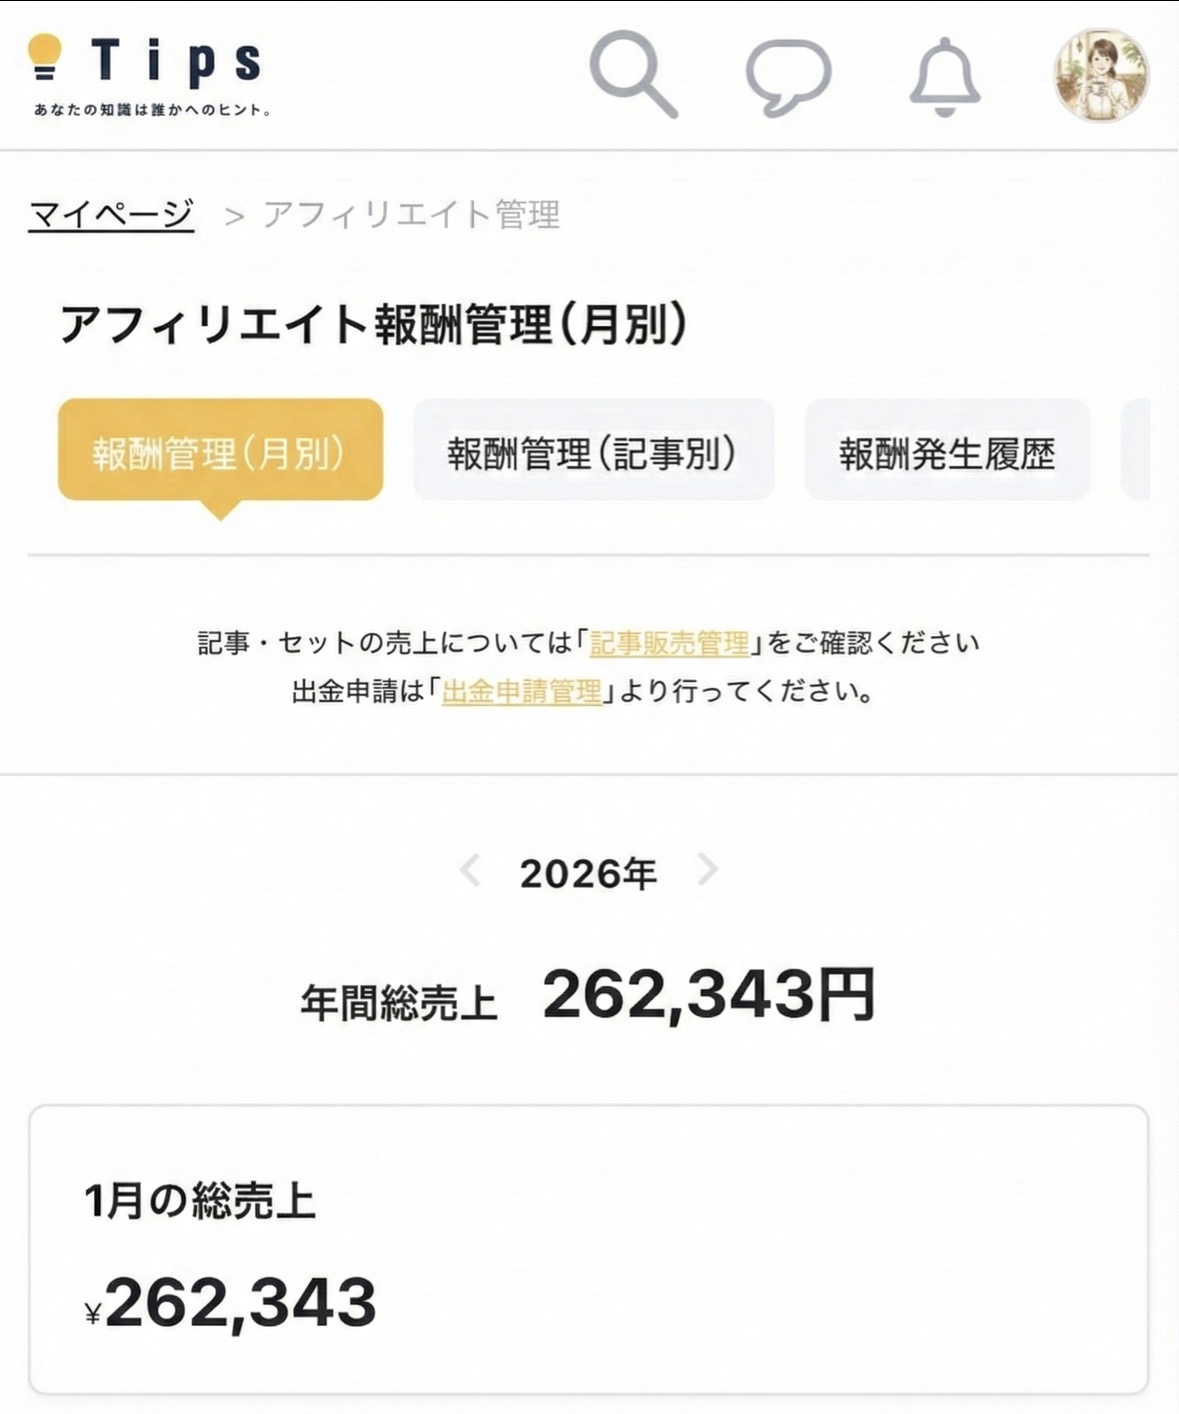Image resolution: width=1179 pixels, height=1414 pixels.
Task: Click the アフィリエイト管理 breadcrumb text
Action: [x=411, y=215]
